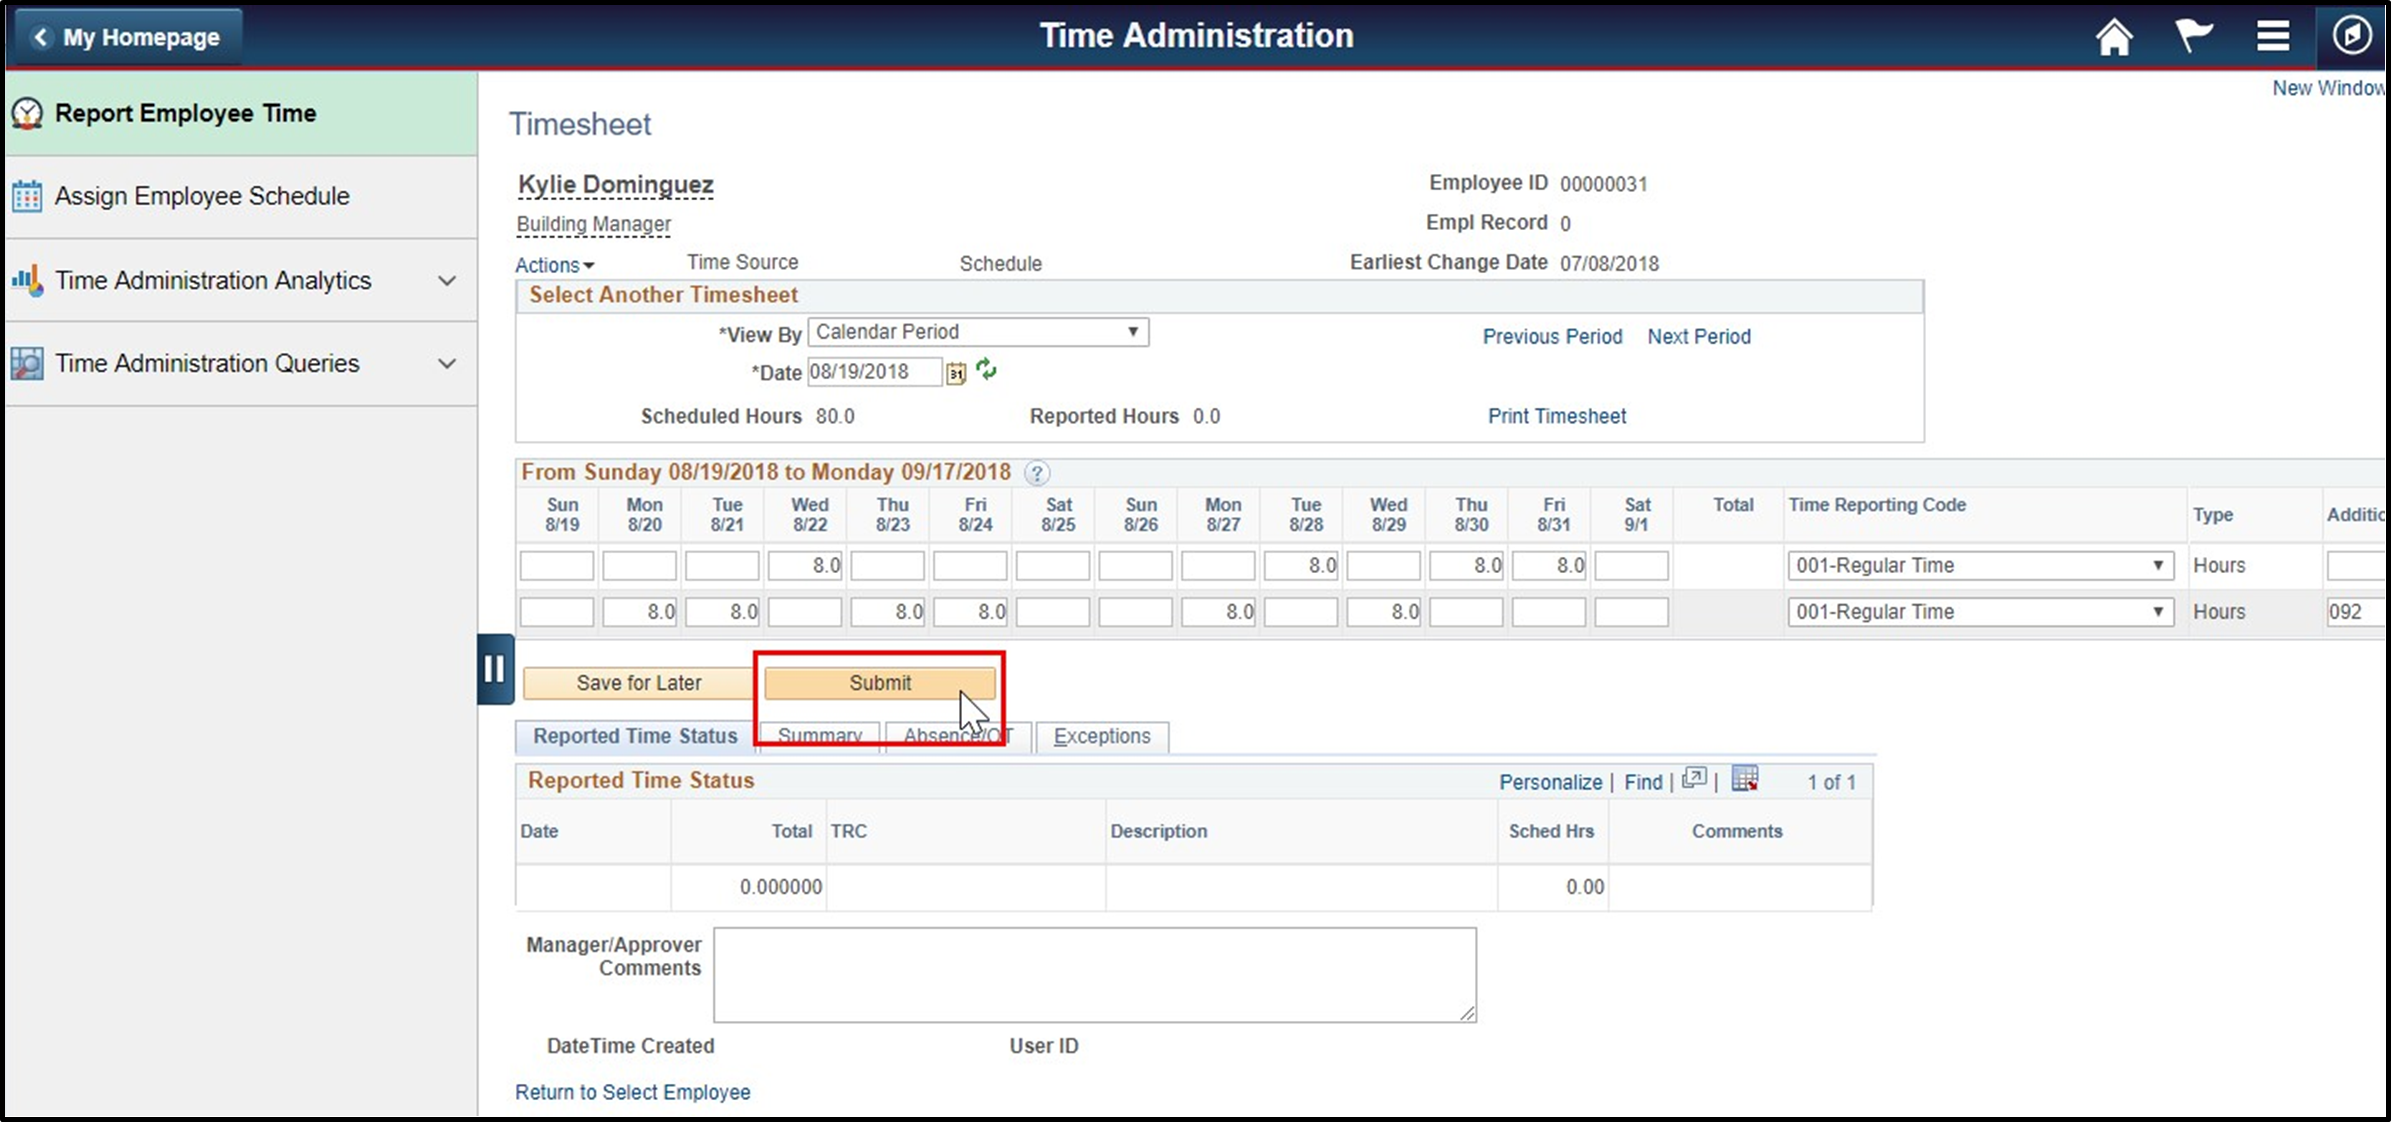Image resolution: width=2391 pixels, height=1122 pixels.
Task: Submit the timesheet
Action: click(x=879, y=683)
